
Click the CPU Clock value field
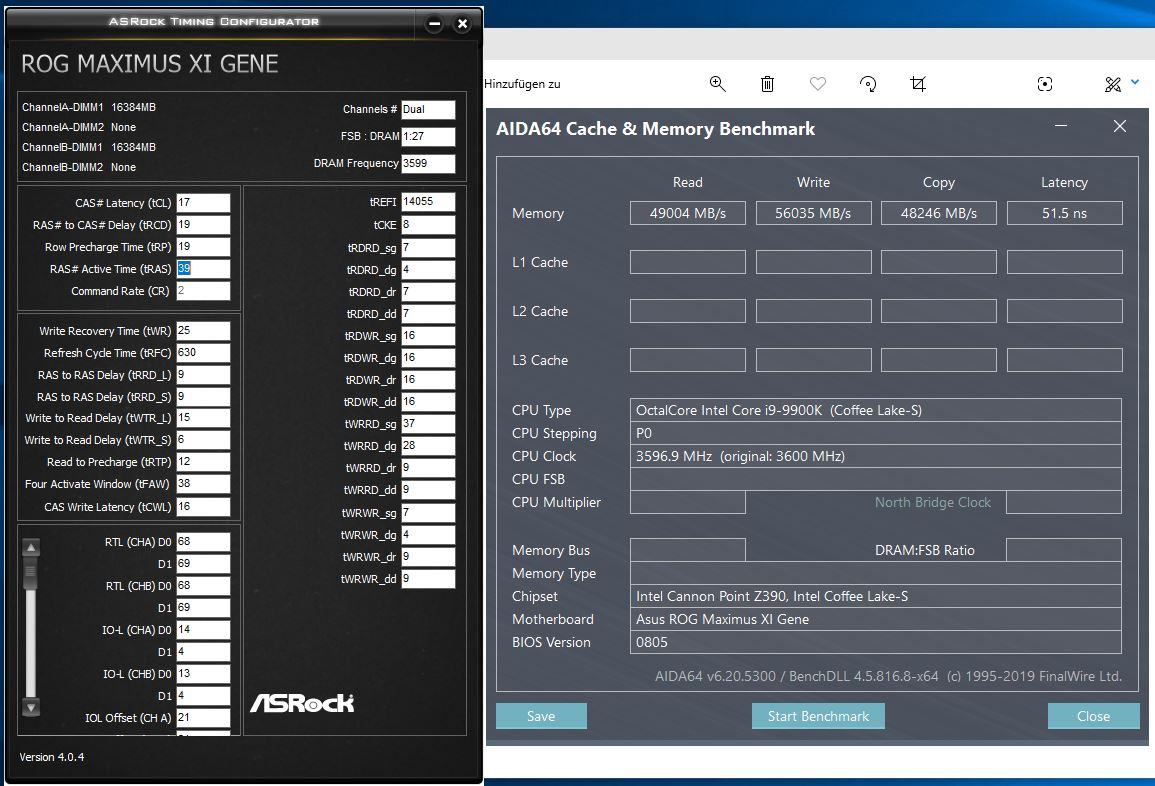tap(876, 456)
